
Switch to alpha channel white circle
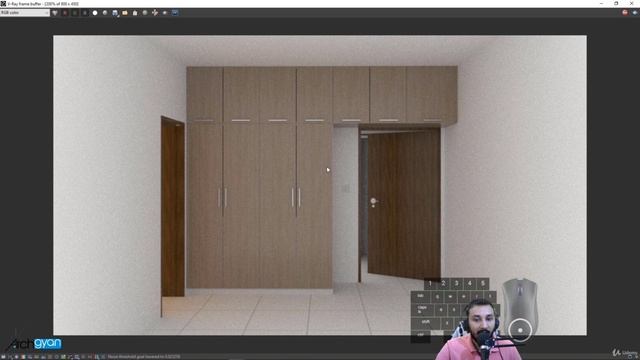pyautogui.click(x=95, y=13)
